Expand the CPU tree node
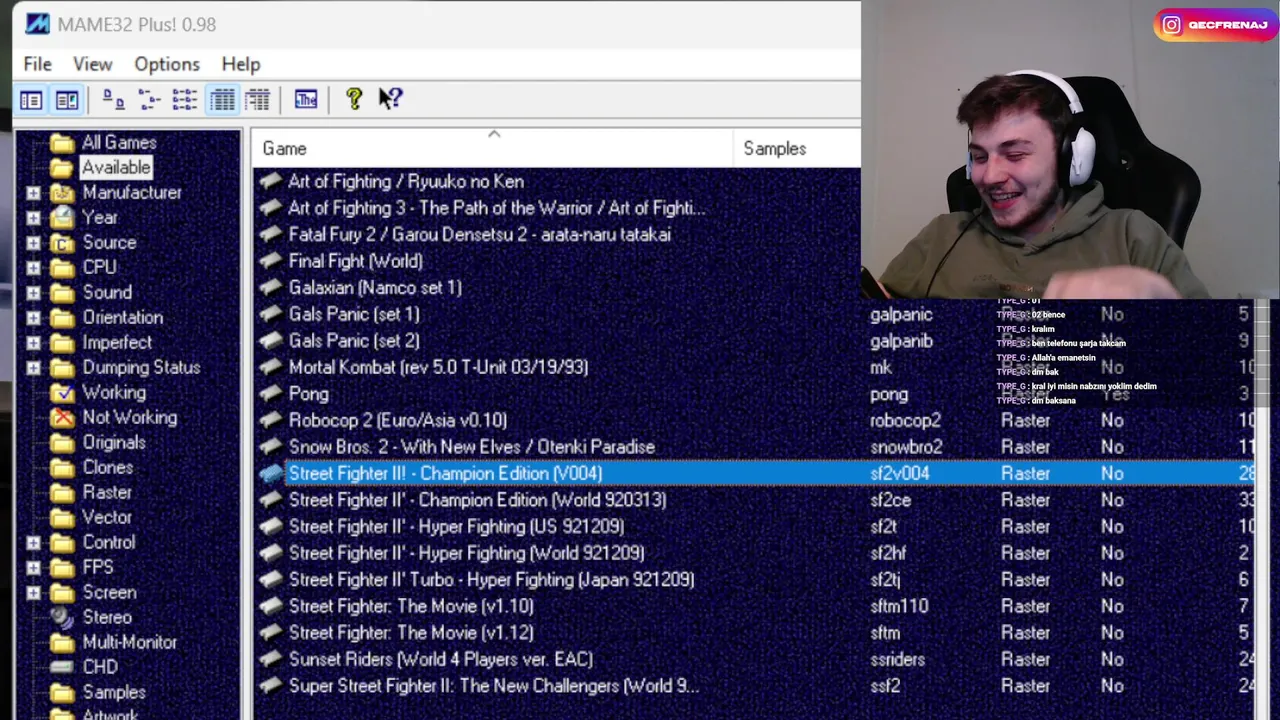Screen dimensions: 1280x720 click(x=33, y=268)
